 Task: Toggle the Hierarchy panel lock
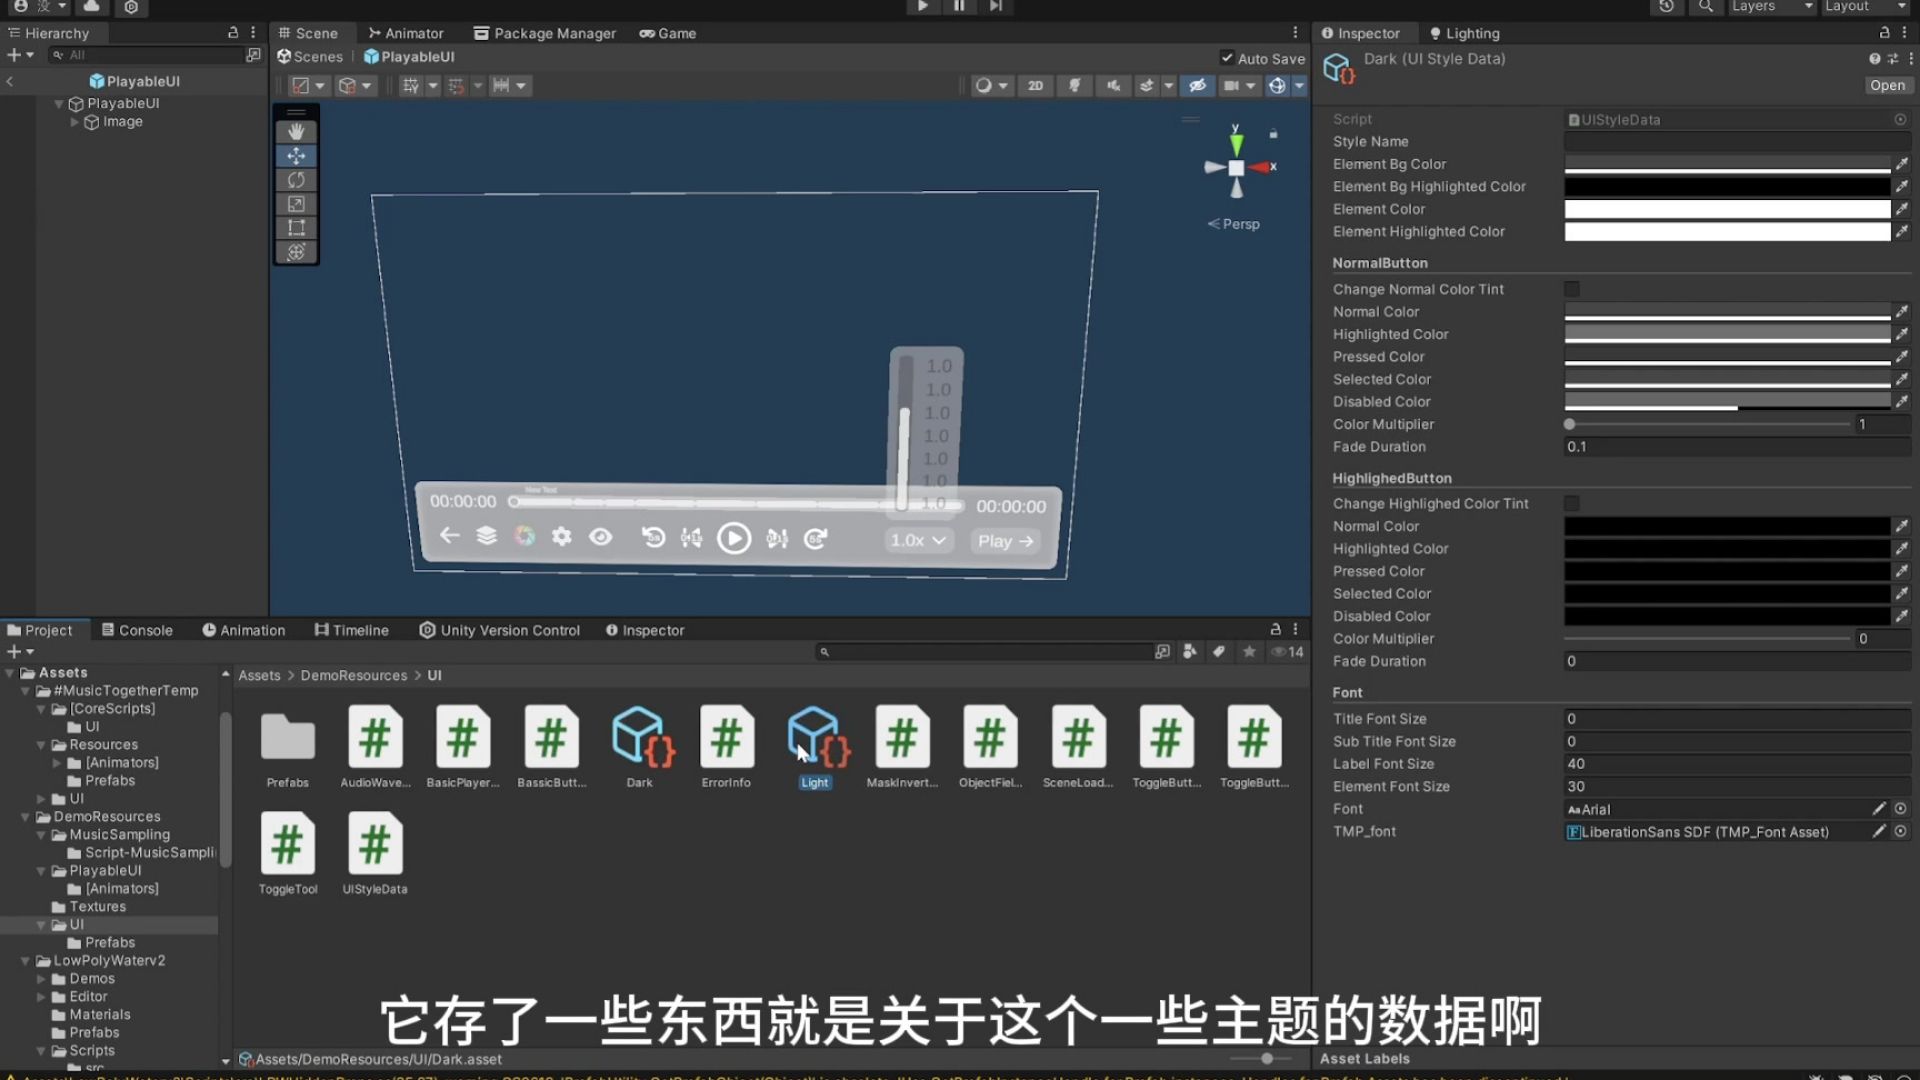pos(233,33)
